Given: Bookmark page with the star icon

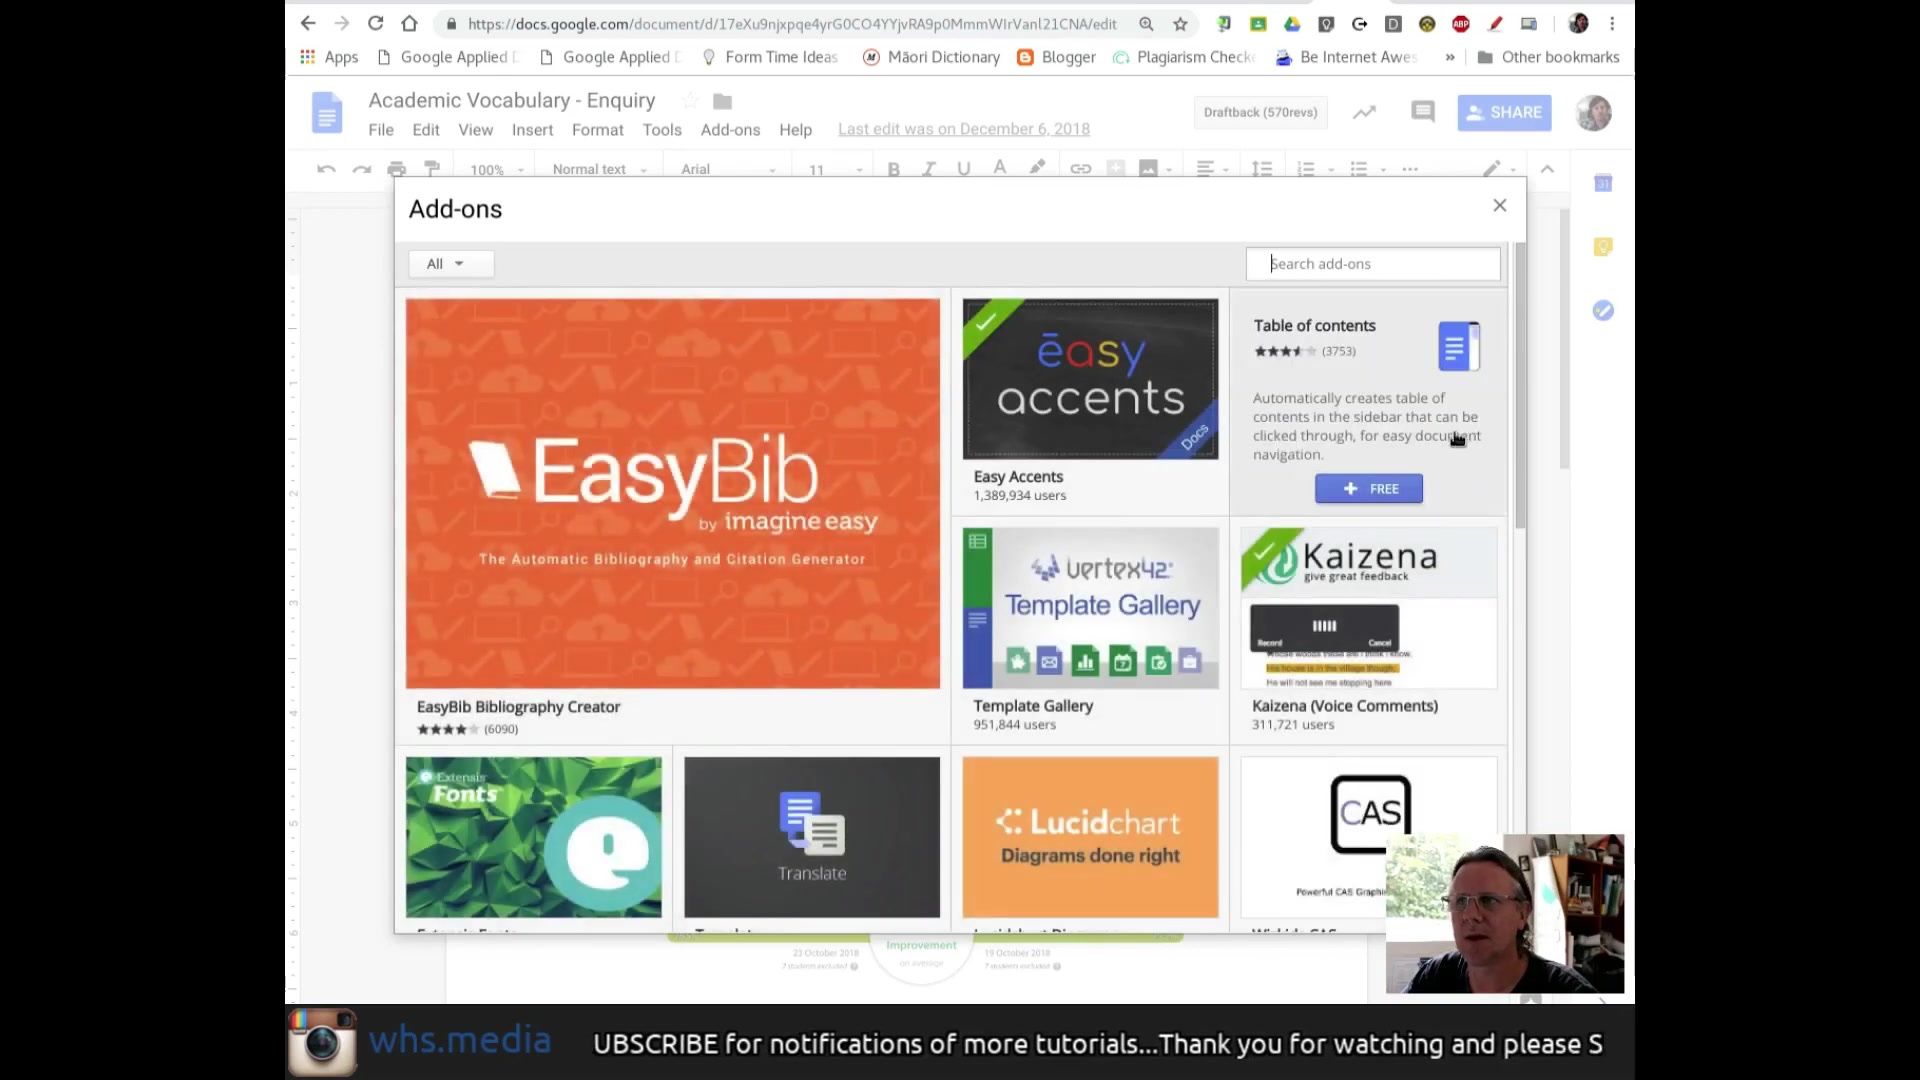Looking at the screenshot, I should coord(1180,23).
